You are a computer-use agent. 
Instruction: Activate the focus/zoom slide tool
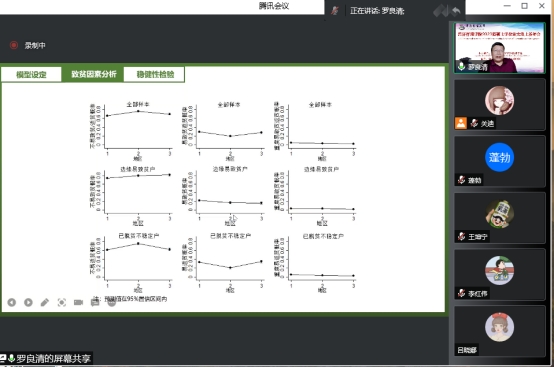pos(61,302)
